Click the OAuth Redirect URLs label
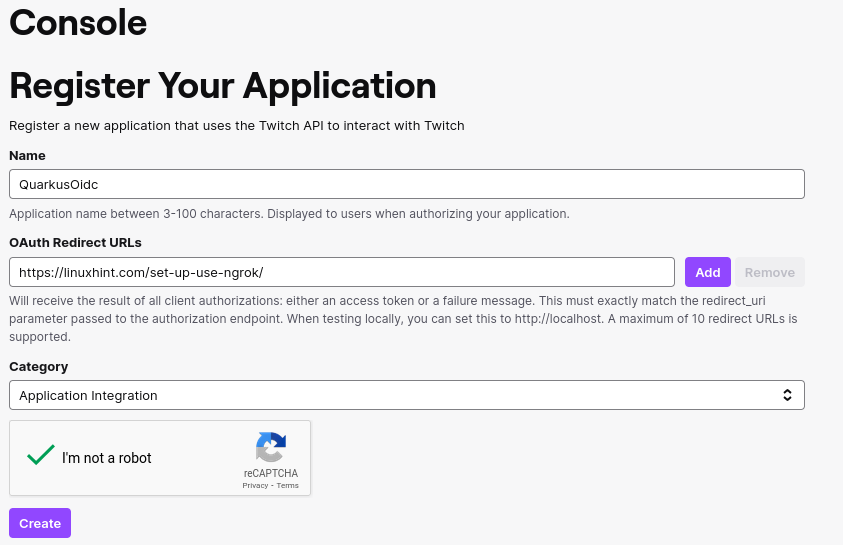This screenshot has width=843, height=545. [x=75, y=242]
